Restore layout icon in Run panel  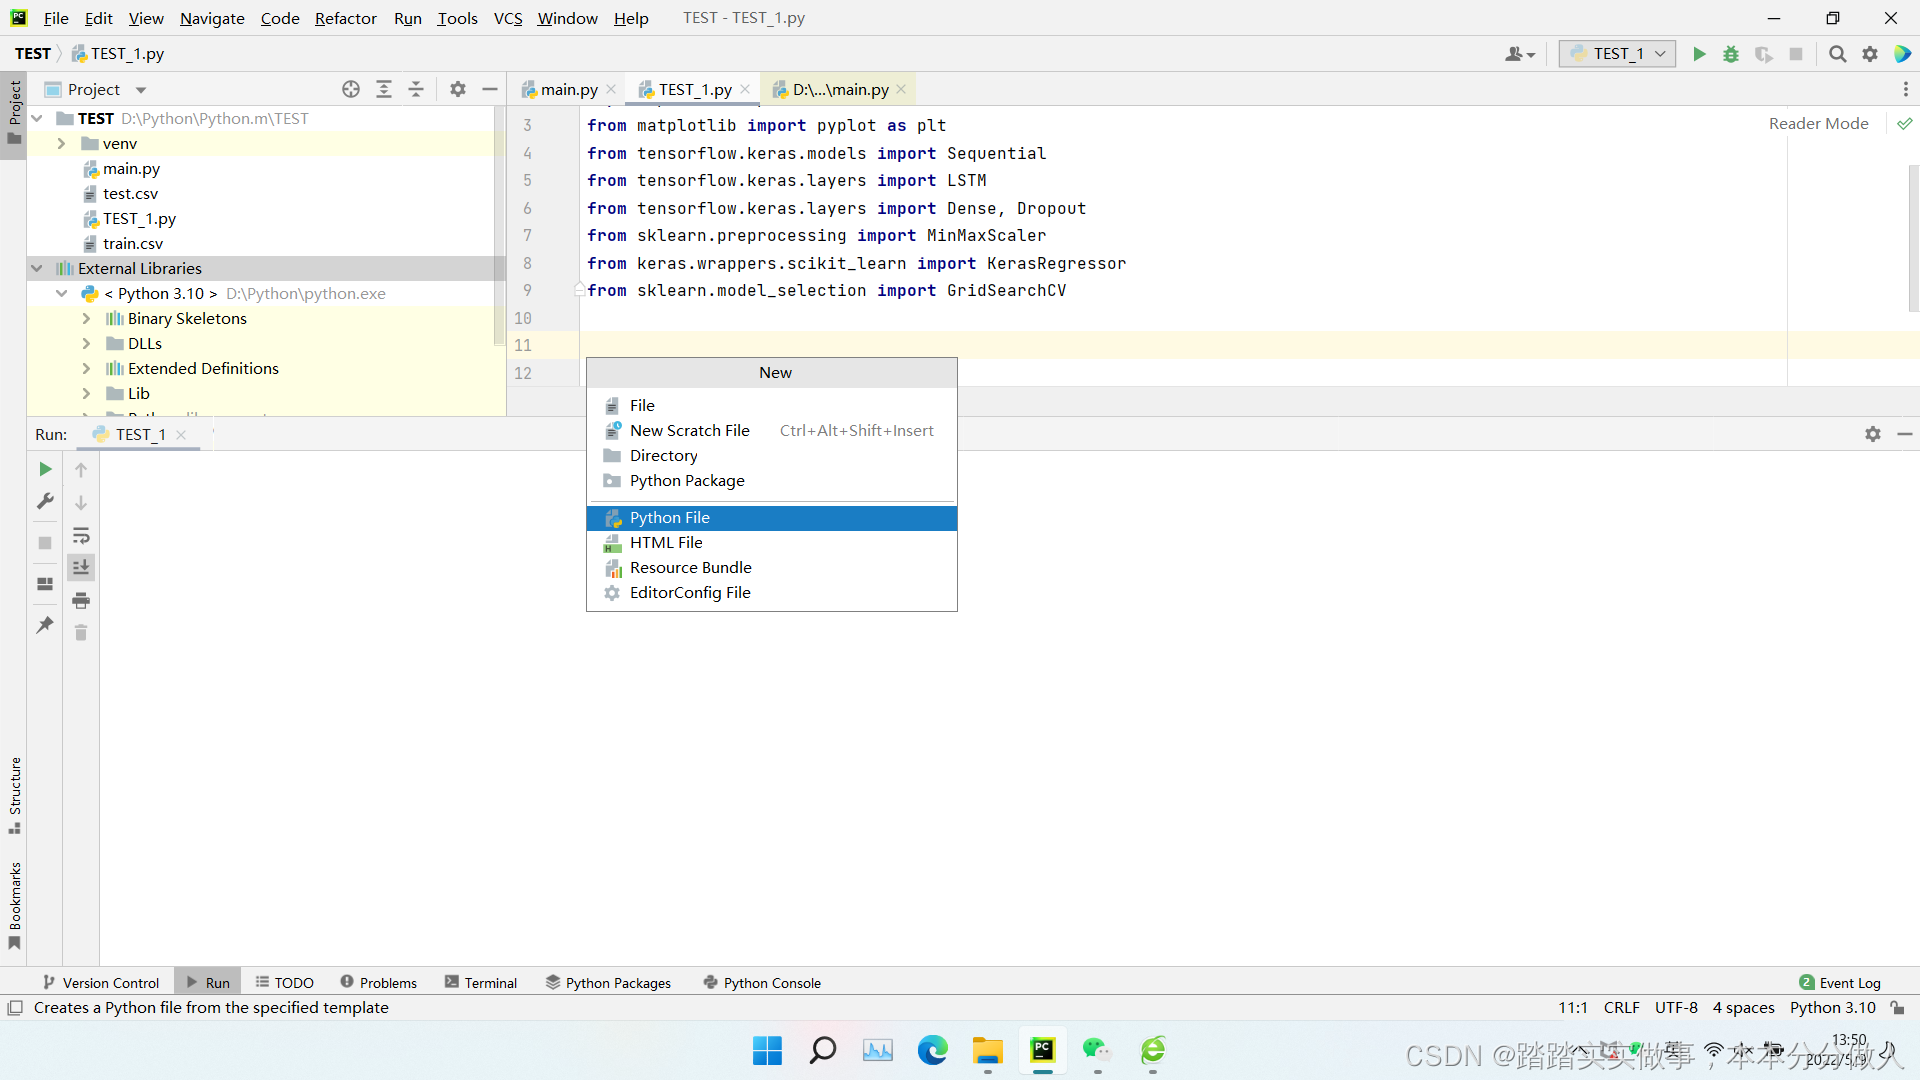tap(45, 584)
